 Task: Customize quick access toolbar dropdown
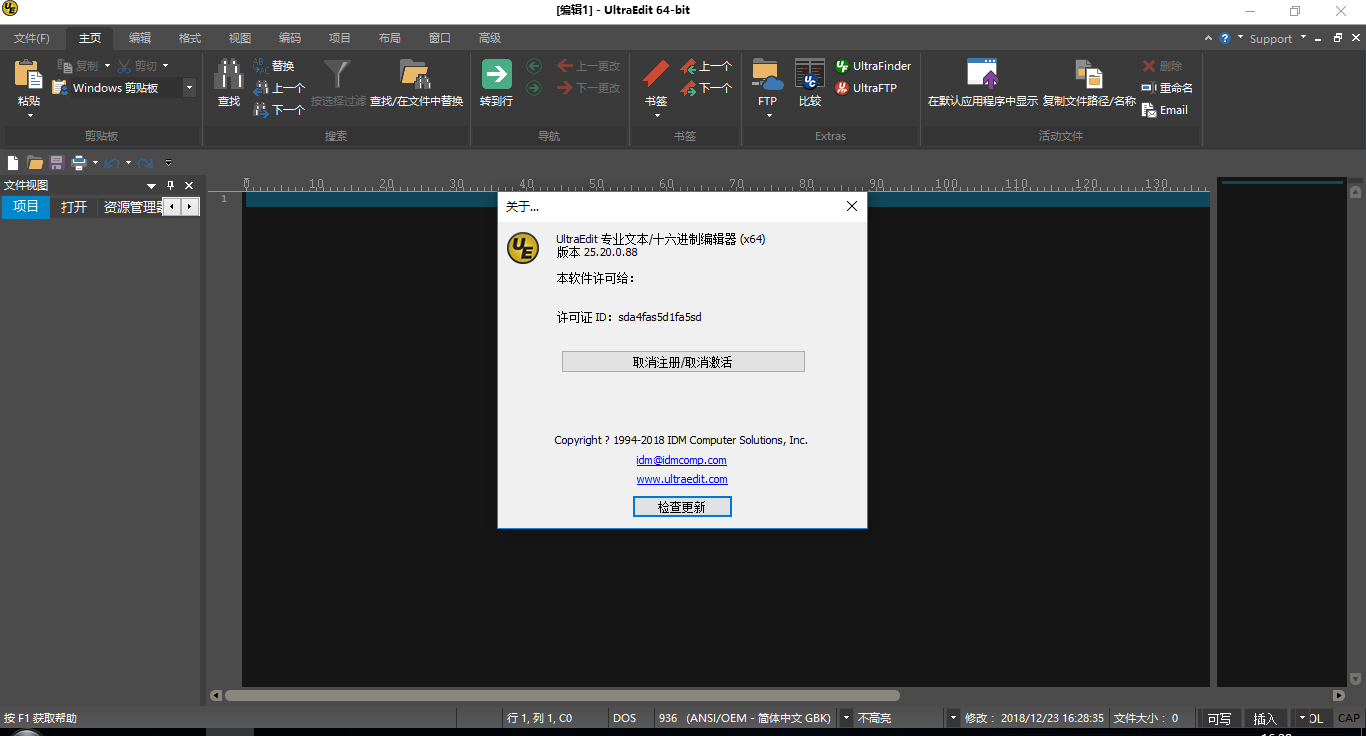tap(168, 162)
